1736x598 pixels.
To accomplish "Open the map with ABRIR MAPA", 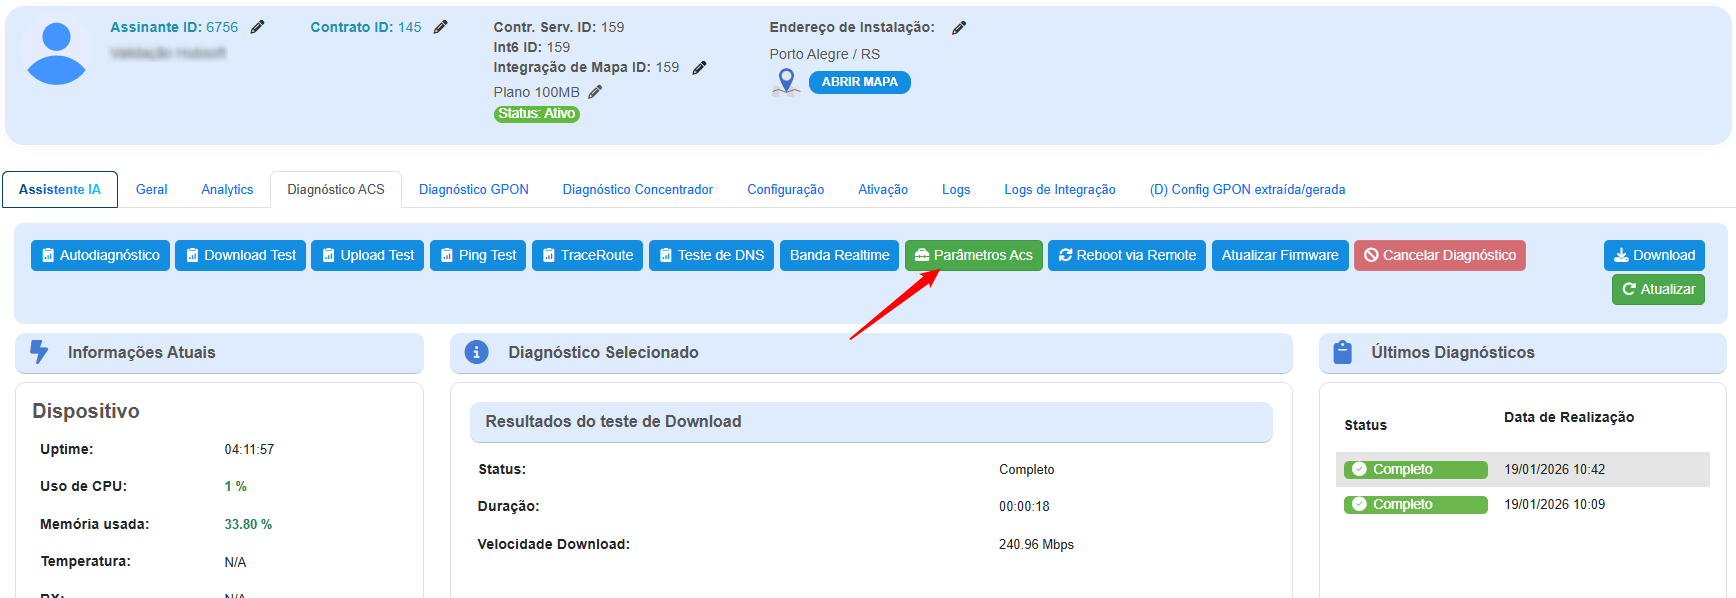I will pos(859,82).
